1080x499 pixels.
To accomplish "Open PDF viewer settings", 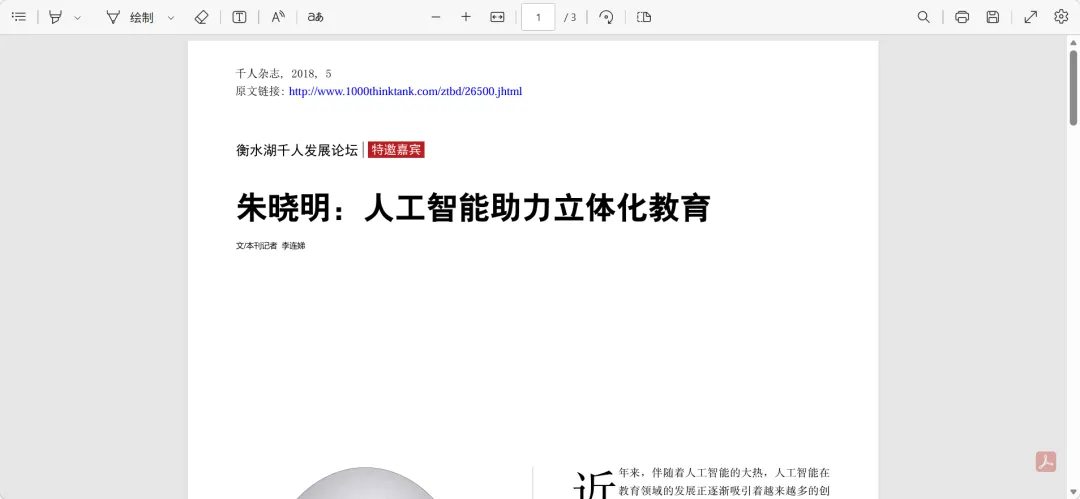I will [1061, 17].
